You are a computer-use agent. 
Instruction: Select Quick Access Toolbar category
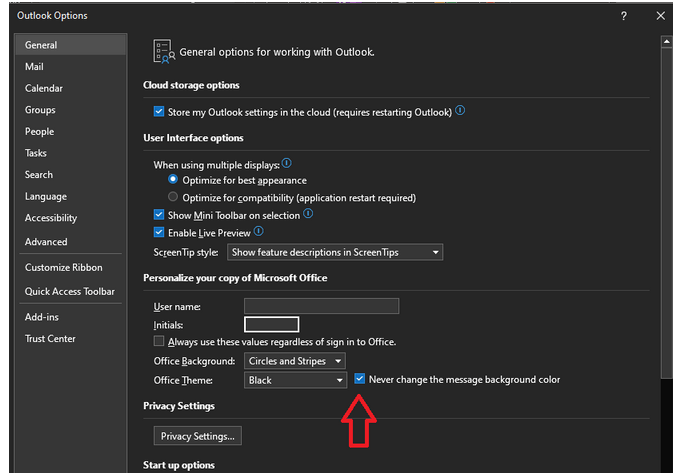pos(71,291)
